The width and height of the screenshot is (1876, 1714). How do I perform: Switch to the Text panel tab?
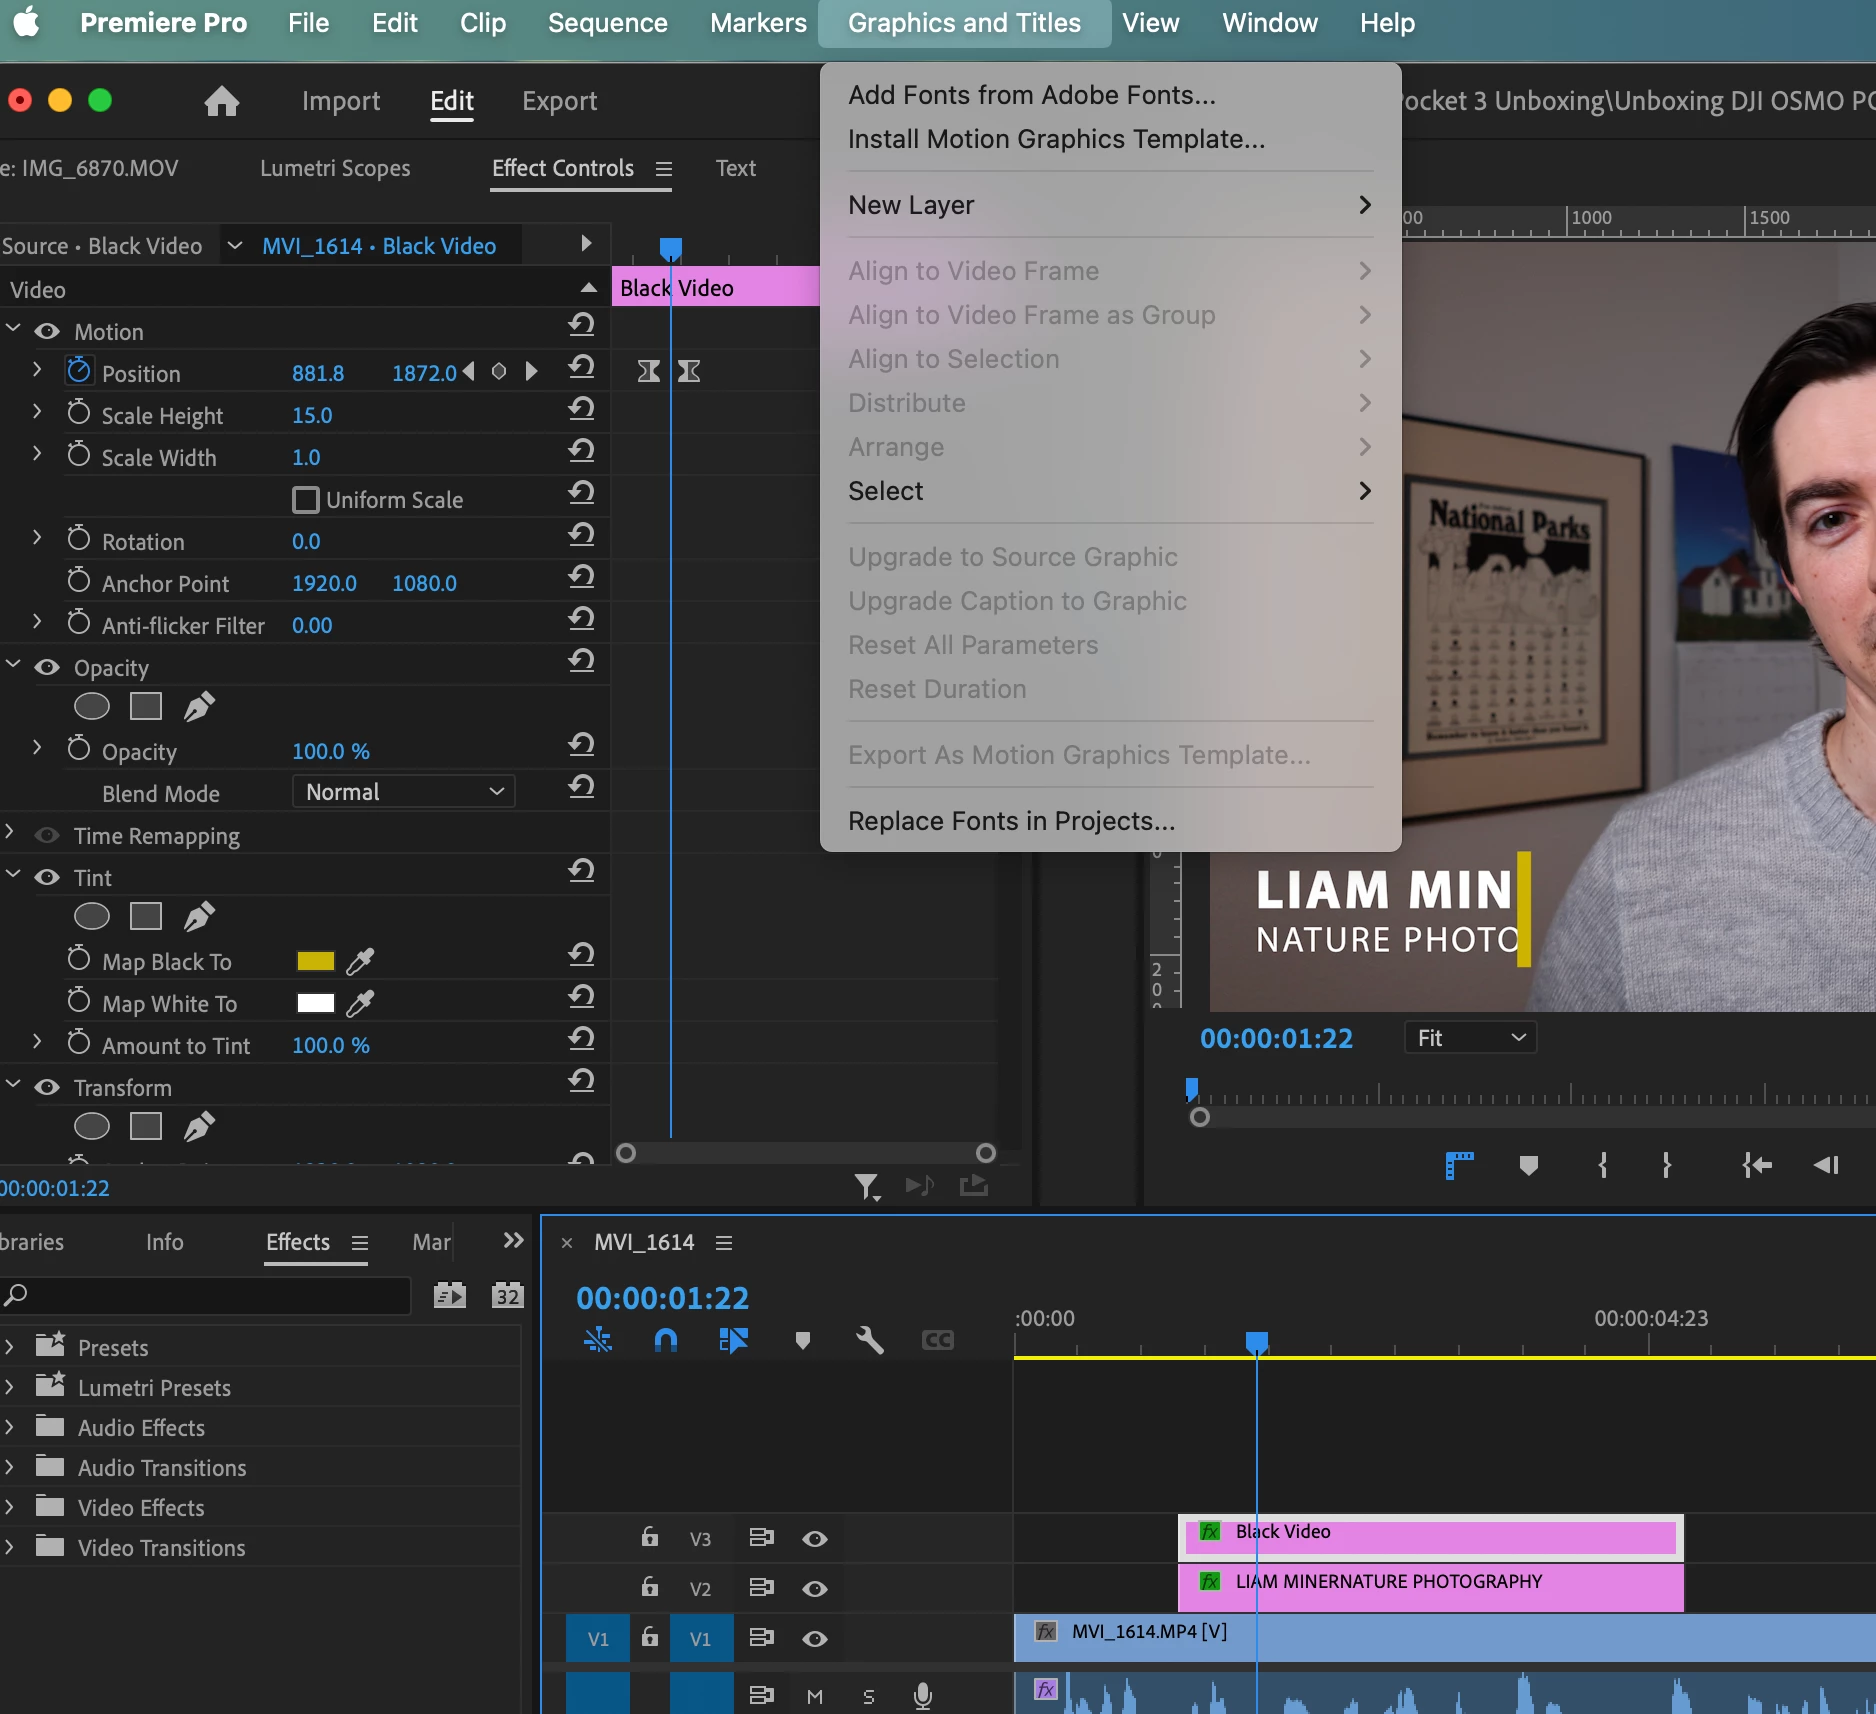click(x=736, y=168)
